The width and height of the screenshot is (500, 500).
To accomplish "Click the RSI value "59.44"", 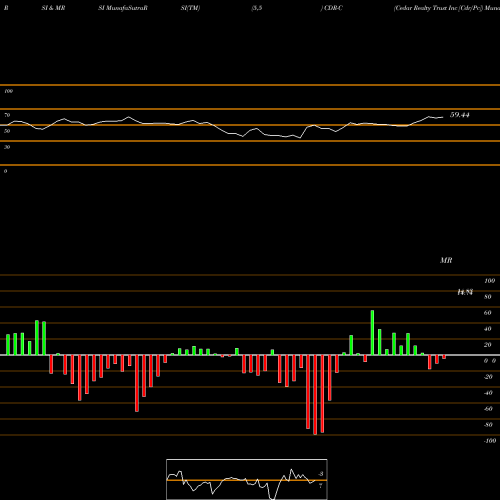I will coord(460,115).
